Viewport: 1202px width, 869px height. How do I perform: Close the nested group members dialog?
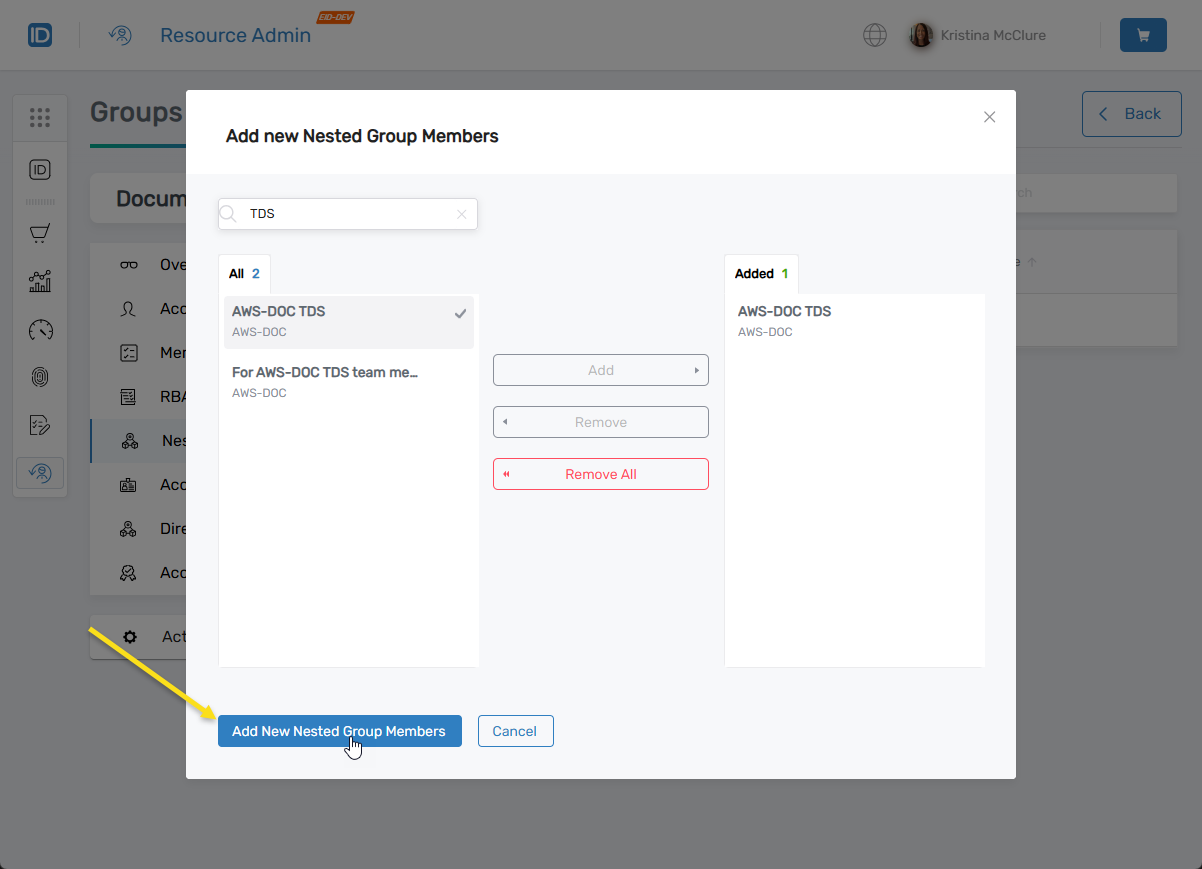pos(989,117)
